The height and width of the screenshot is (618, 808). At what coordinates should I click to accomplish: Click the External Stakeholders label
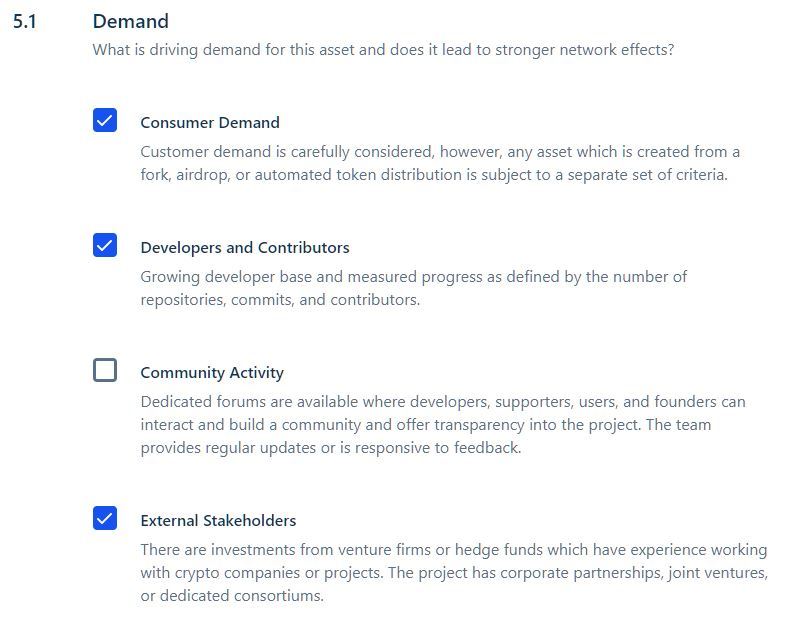point(218,521)
